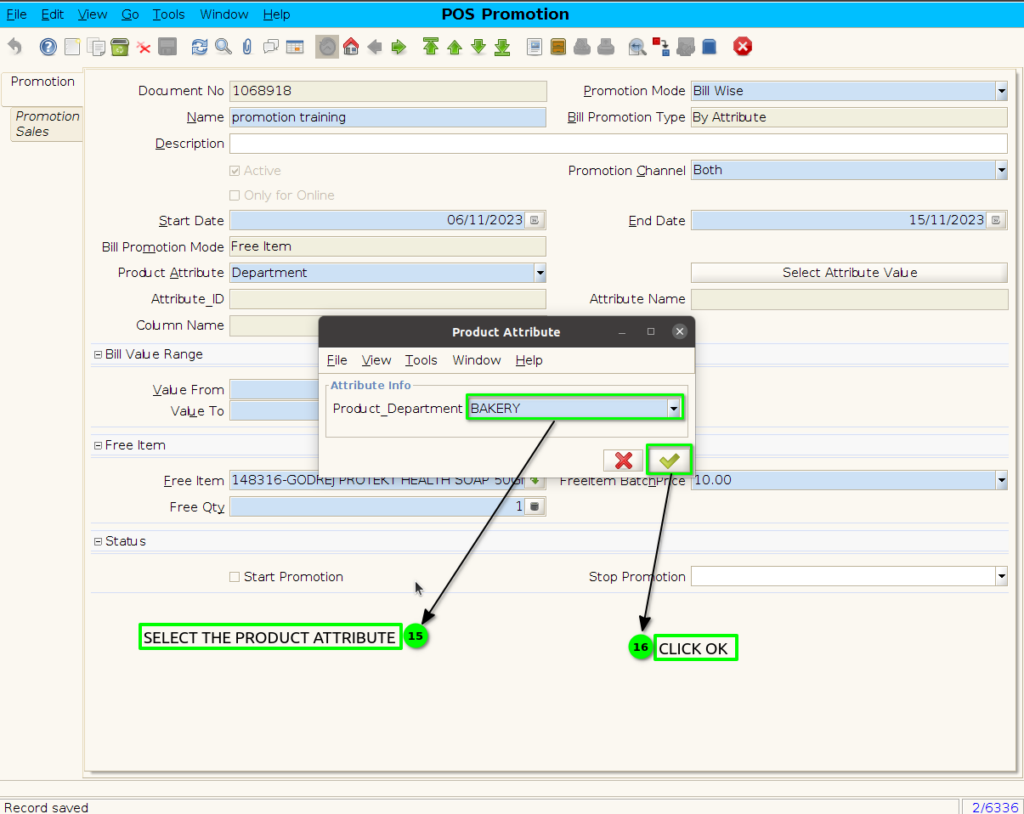This screenshot has width=1024, height=814.
Task: Open the Edit menu
Action: pos(52,14)
